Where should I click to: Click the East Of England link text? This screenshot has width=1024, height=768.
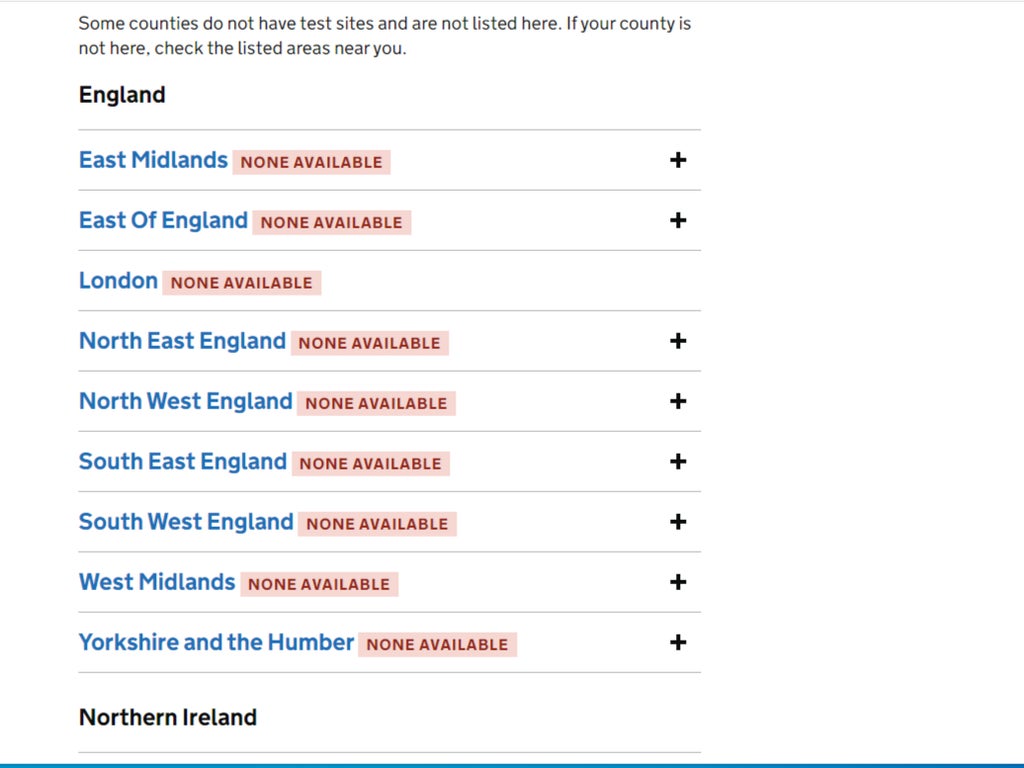click(163, 220)
